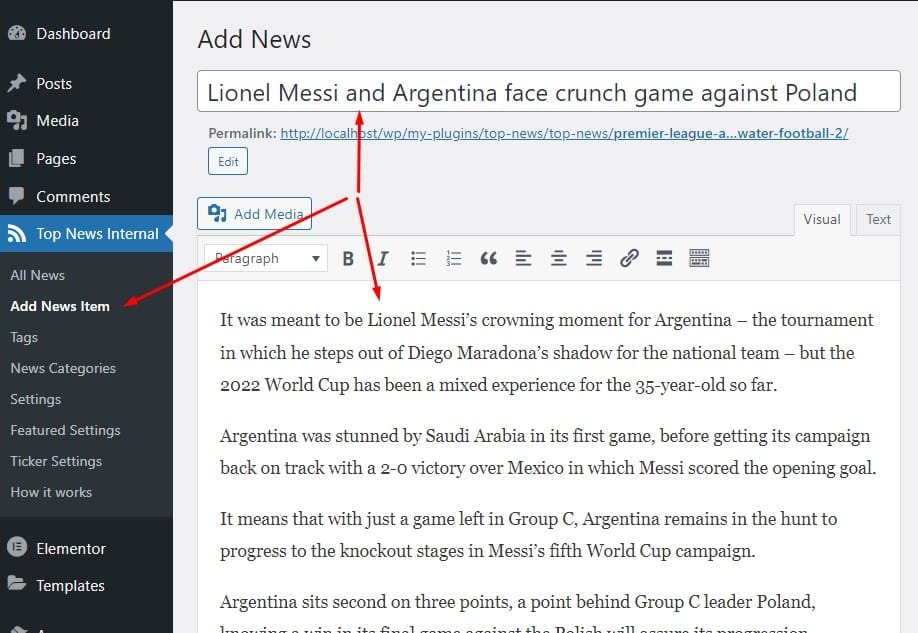Open News Categories in sidebar
This screenshot has height=633, width=918.
click(x=63, y=368)
